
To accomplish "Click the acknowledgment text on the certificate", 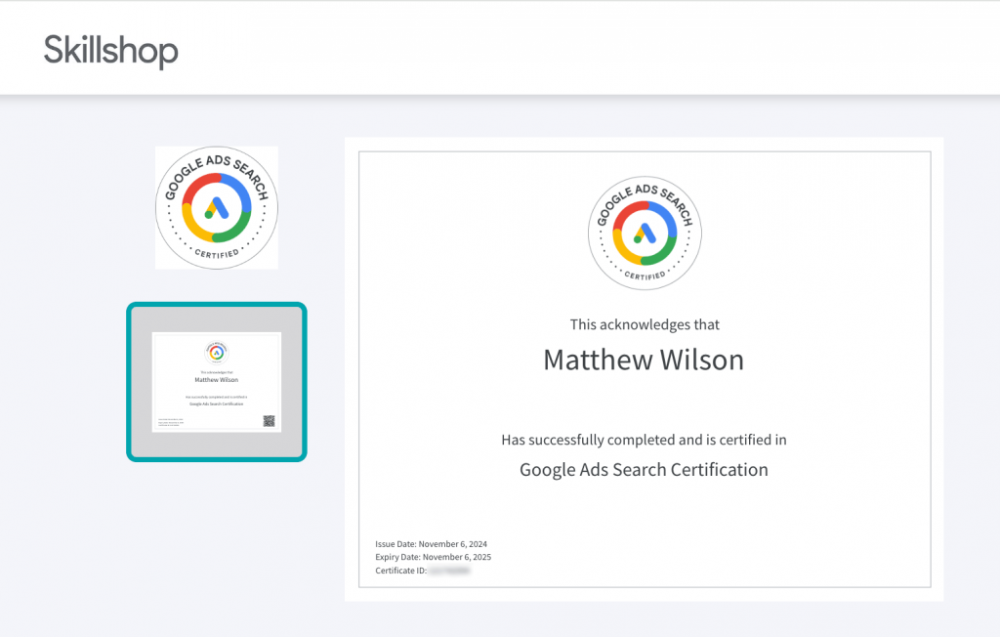I will point(643,324).
